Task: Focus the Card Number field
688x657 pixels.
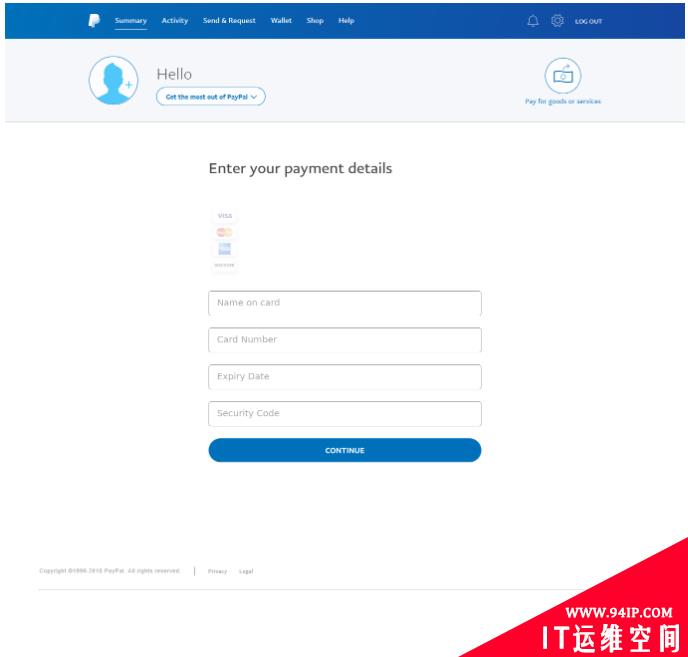Action: (x=345, y=340)
